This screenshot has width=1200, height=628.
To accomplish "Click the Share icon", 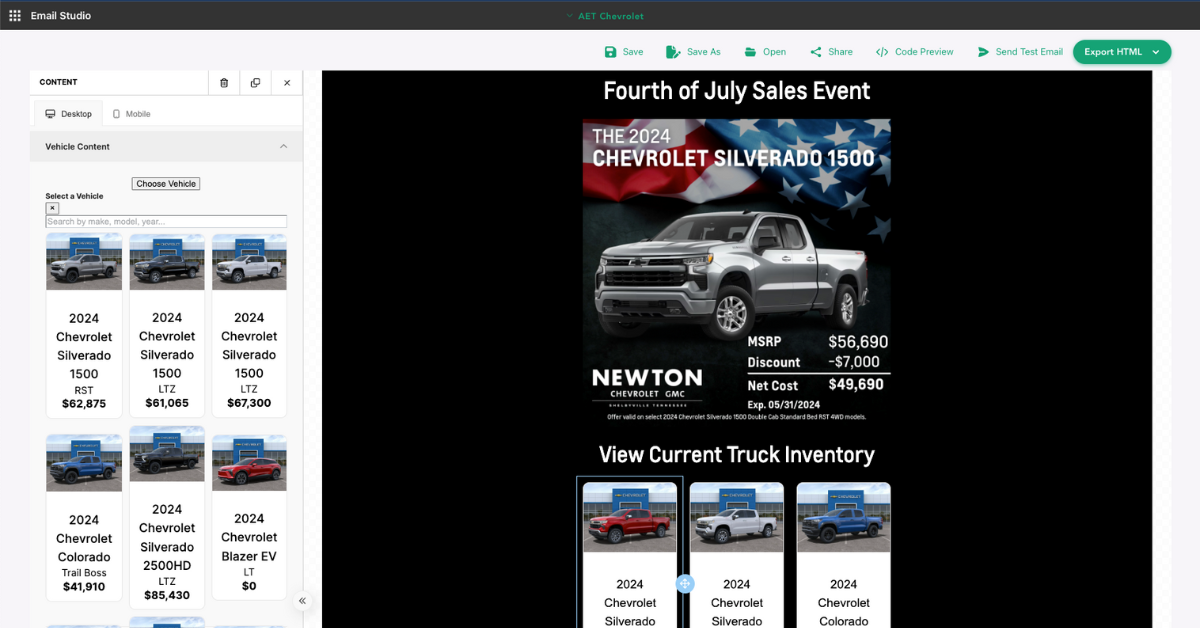I will tap(816, 52).
